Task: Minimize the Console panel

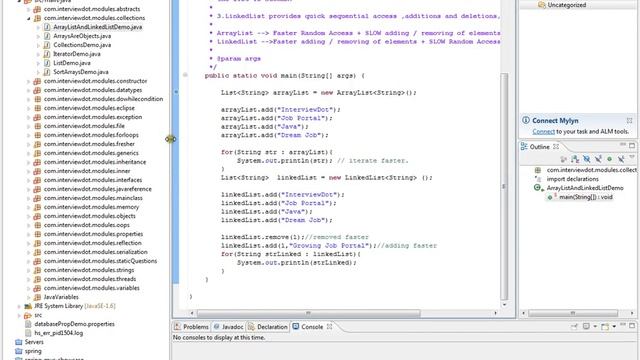Action: point(623,324)
